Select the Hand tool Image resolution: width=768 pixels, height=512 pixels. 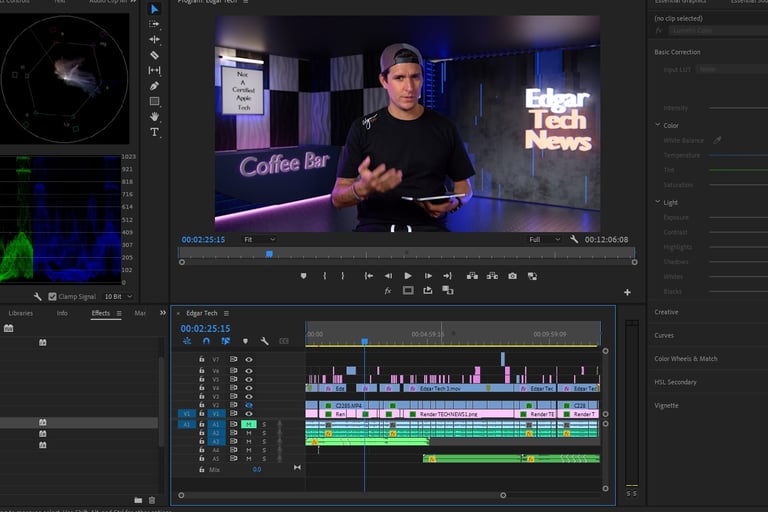click(x=154, y=117)
